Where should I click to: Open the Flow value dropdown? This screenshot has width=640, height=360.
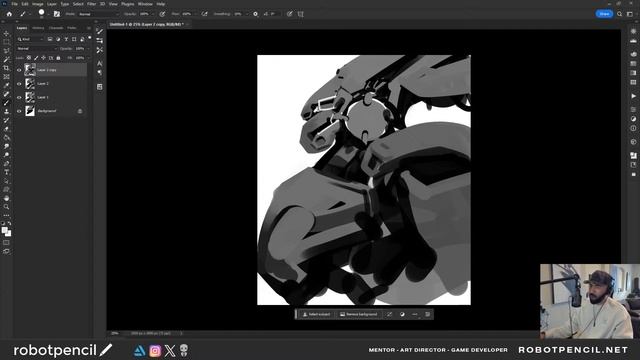click(x=195, y=14)
